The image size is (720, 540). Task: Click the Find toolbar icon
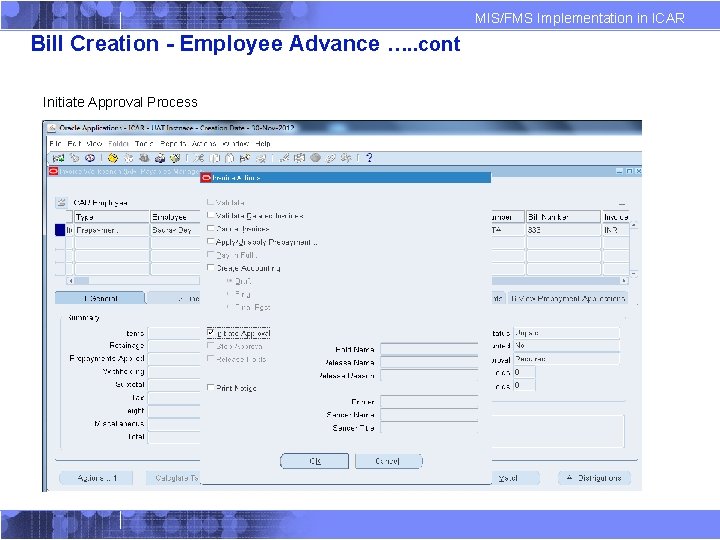pos(74,158)
